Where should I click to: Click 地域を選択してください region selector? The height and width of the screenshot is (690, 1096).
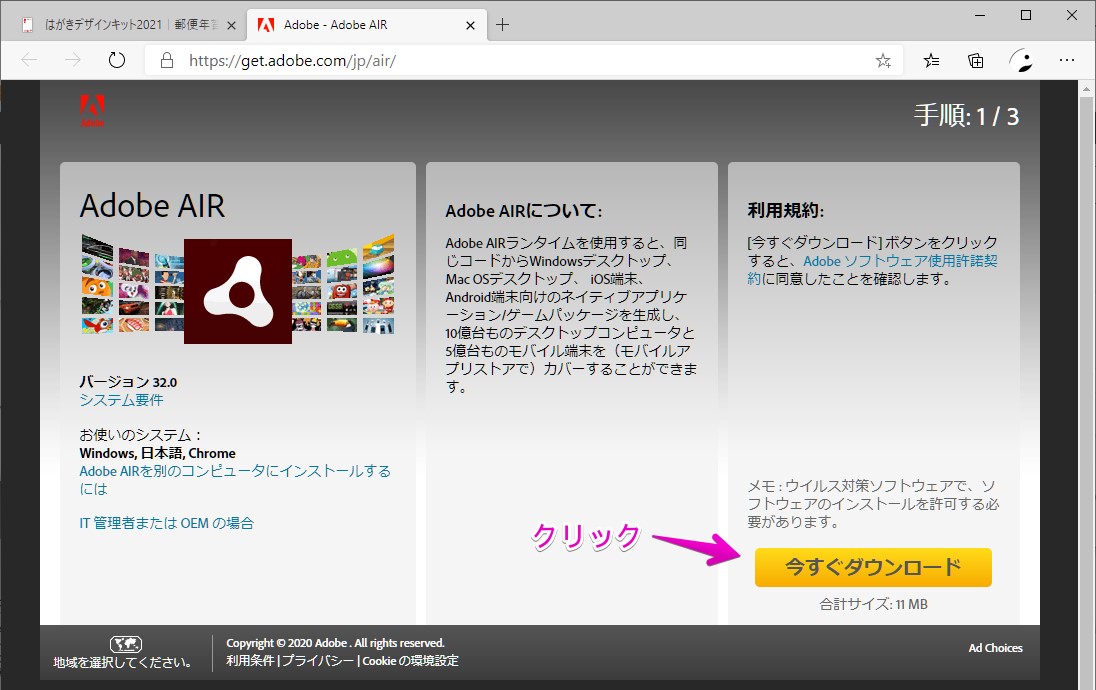123,662
